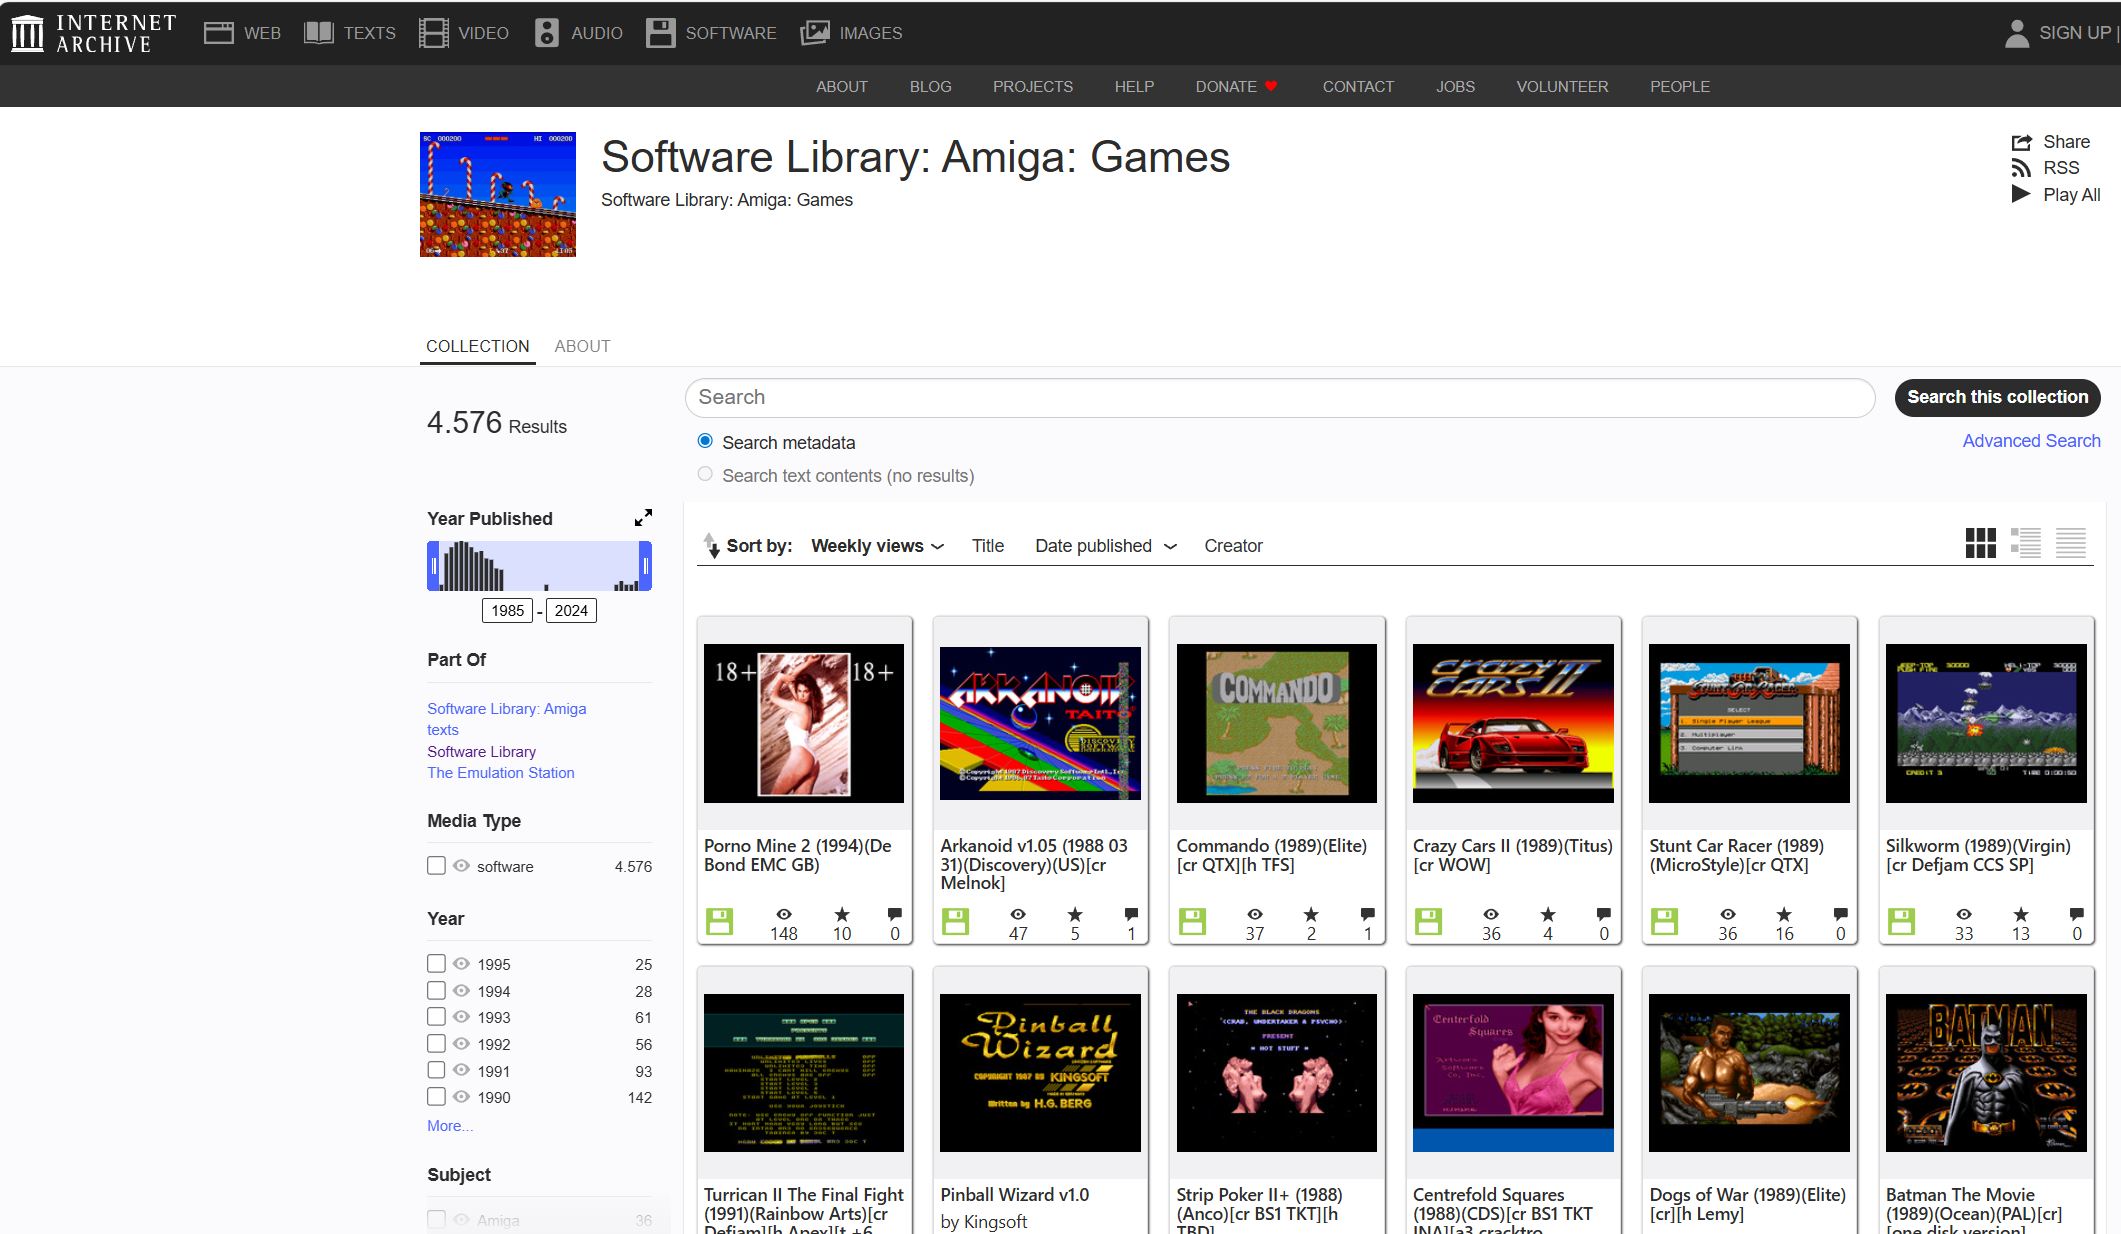The width and height of the screenshot is (2121, 1234).
Task: Open the Arkanoid v1.05 game thumbnail
Action: 1040,723
